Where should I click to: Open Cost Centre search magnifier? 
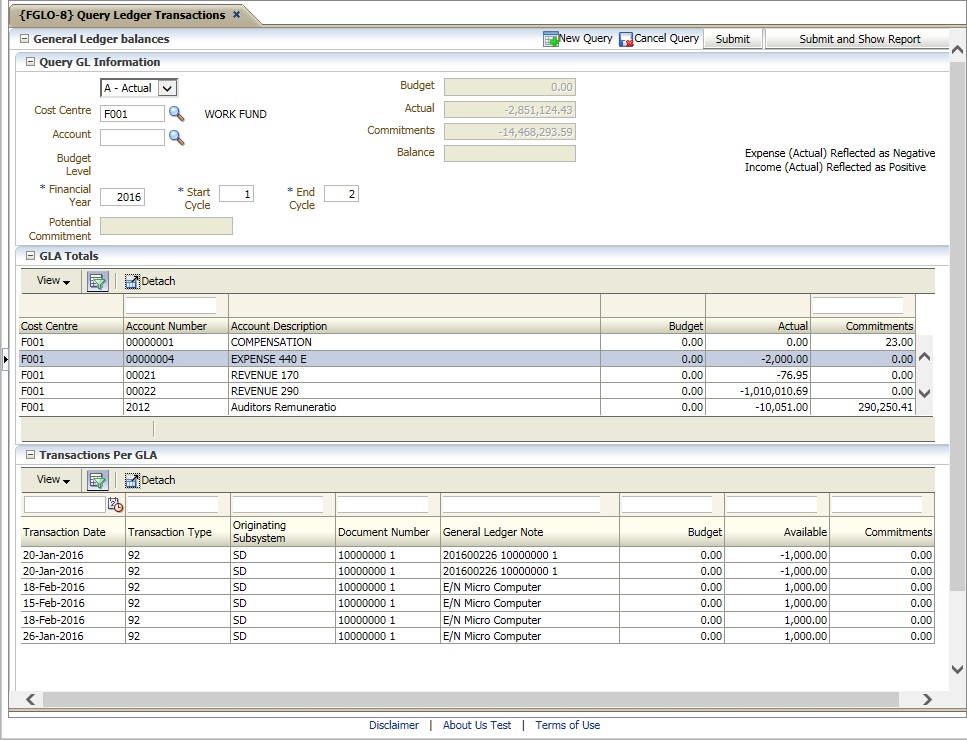tap(176, 114)
